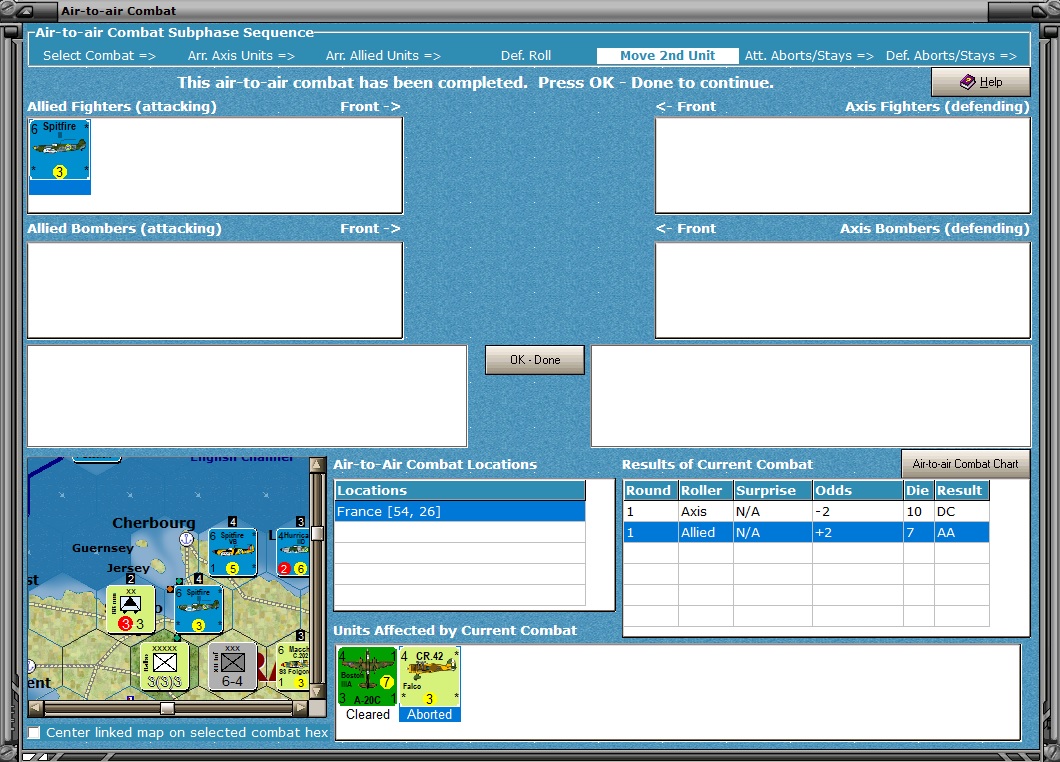This screenshot has height=762, width=1060.
Task: Select the Macchi C.202 counter on map
Action: click(x=293, y=667)
